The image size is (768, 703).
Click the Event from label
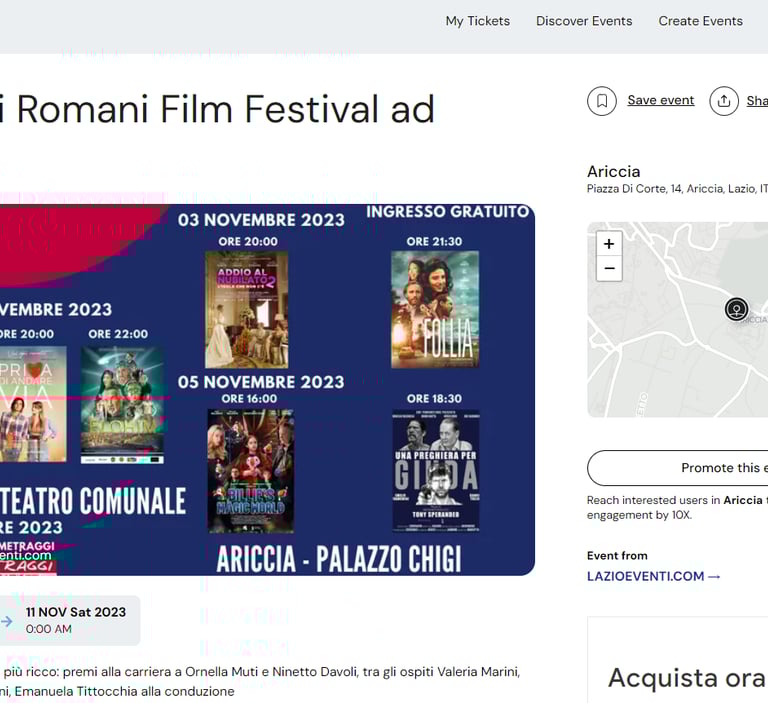tap(617, 556)
